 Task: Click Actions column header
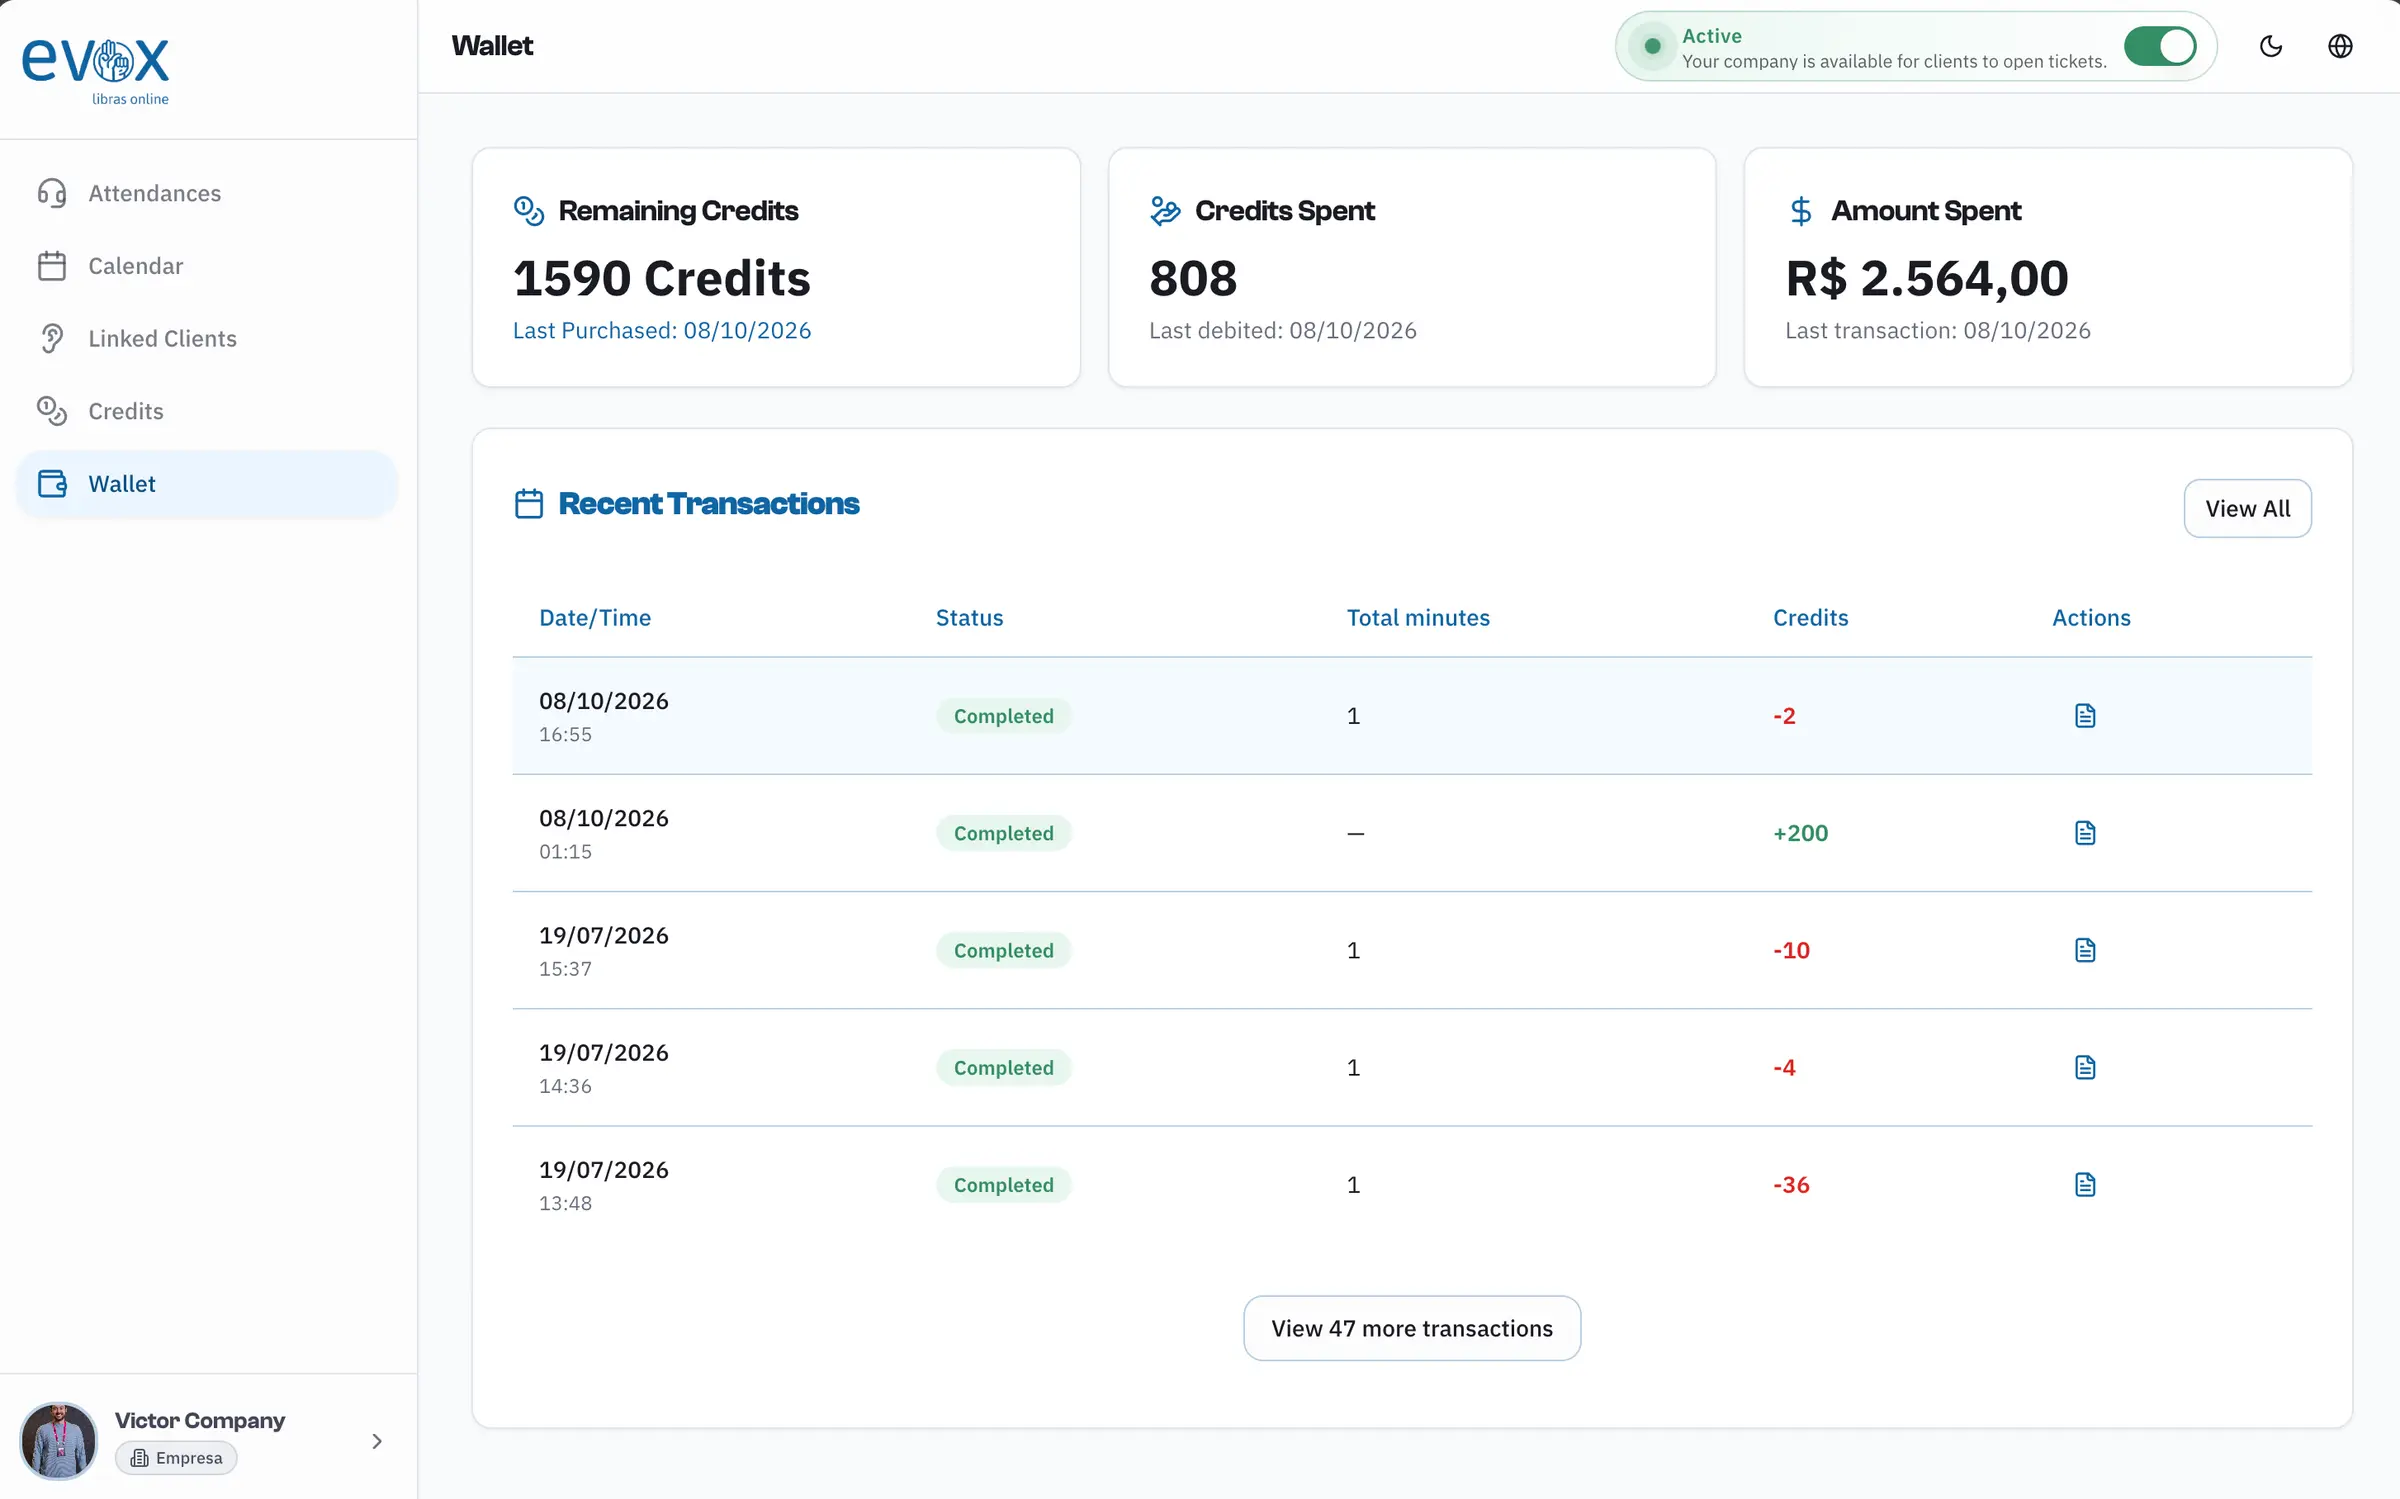click(2091, 618)
